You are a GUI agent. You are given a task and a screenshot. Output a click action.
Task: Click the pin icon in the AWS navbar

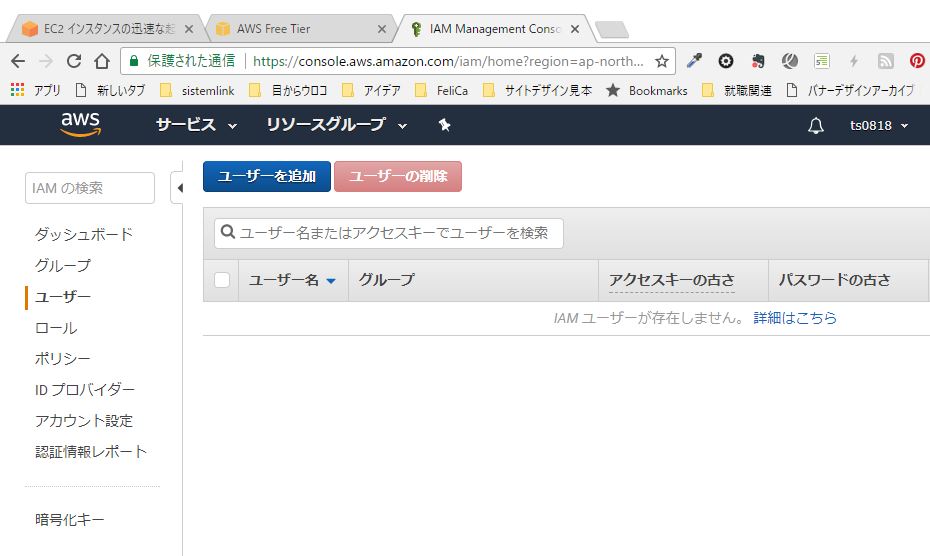[444, 125]
